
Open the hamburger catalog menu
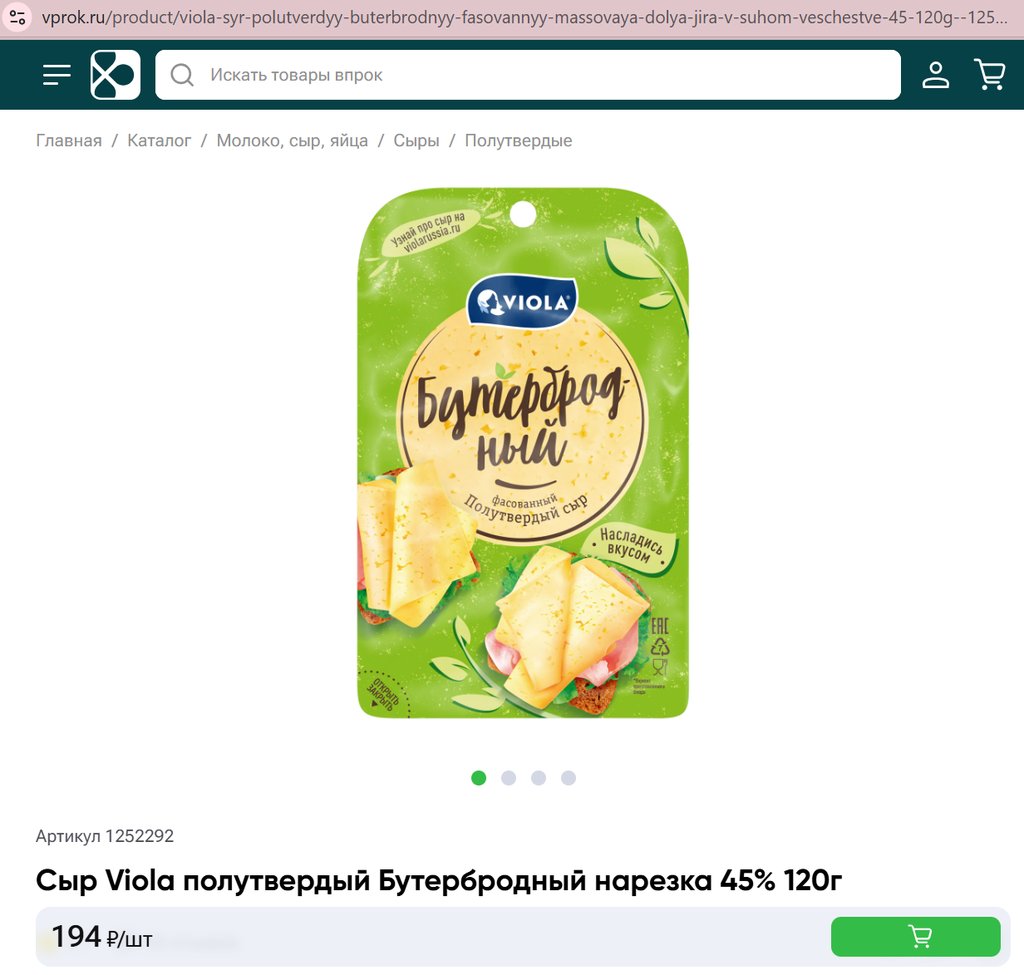click(57, 75)
